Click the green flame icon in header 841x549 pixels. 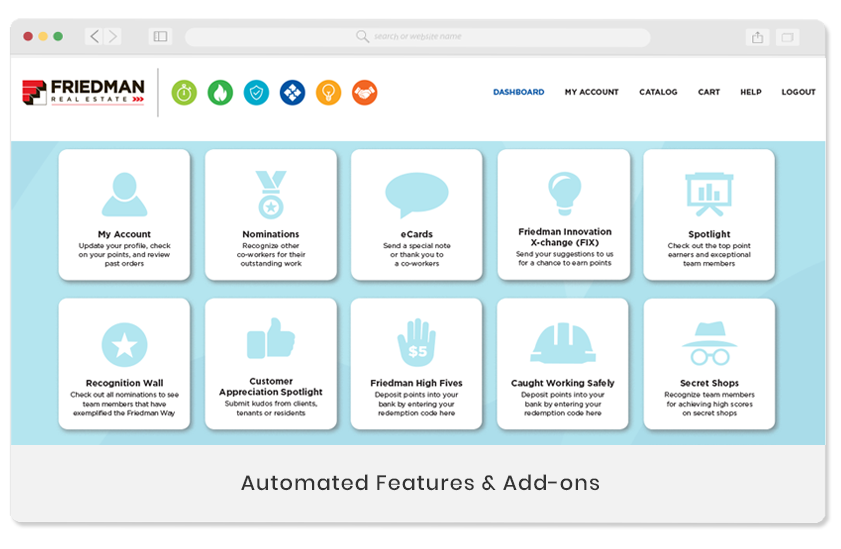coord(219,92)
